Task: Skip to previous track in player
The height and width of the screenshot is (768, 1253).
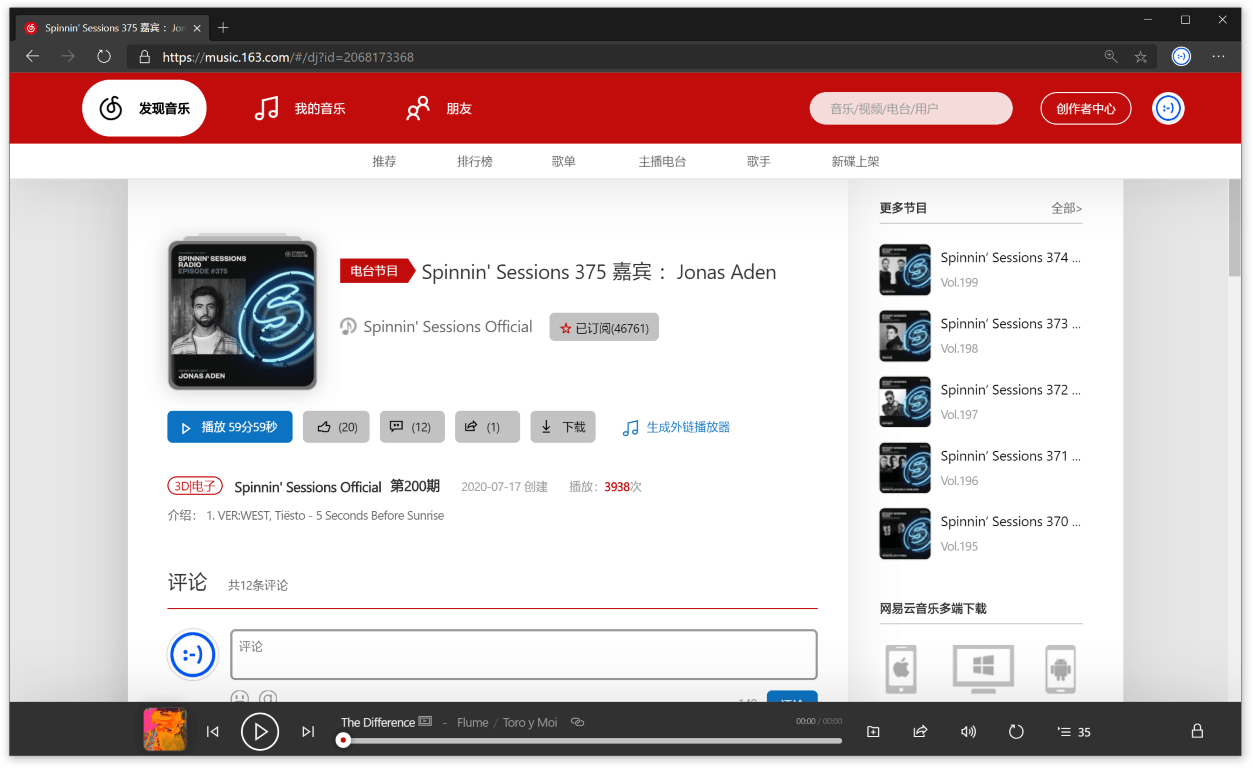Action: (213, 732)
